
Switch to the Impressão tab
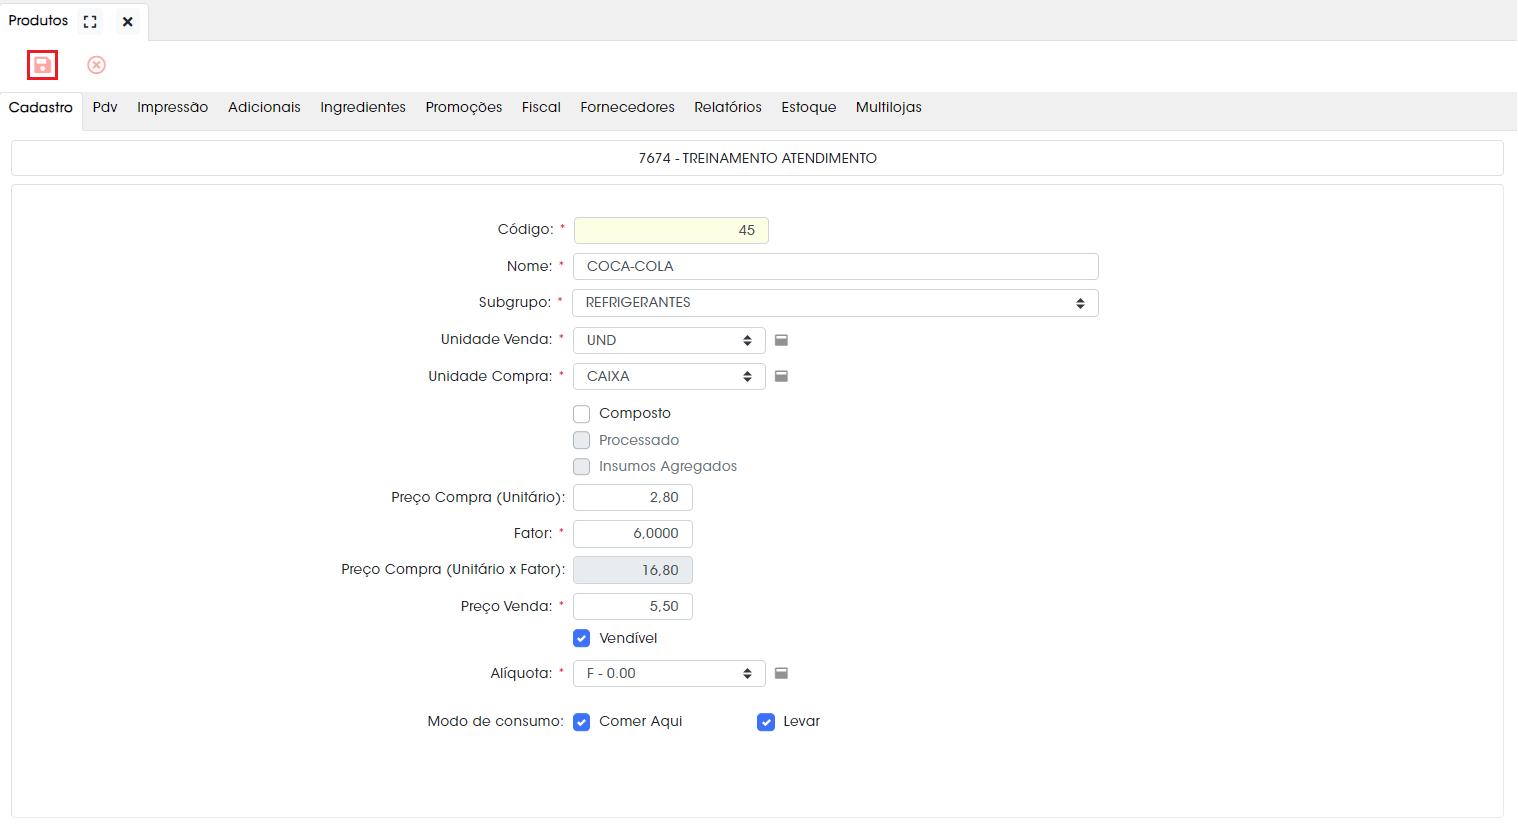pyautogui.click(x=173, y=107)
